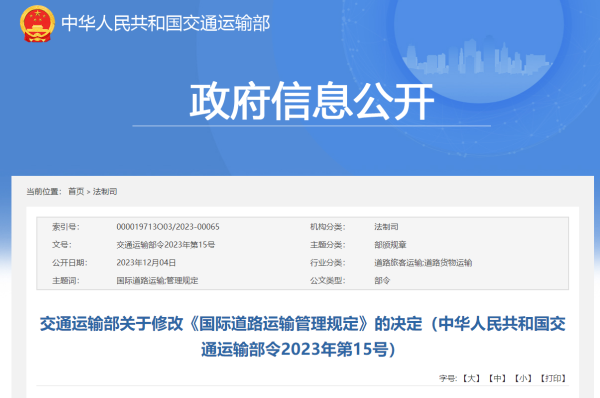Select industry category 道路旅客运输;道路货物运输
The height and width of the screenshot is (398, 600).
[x=423, y=263]
